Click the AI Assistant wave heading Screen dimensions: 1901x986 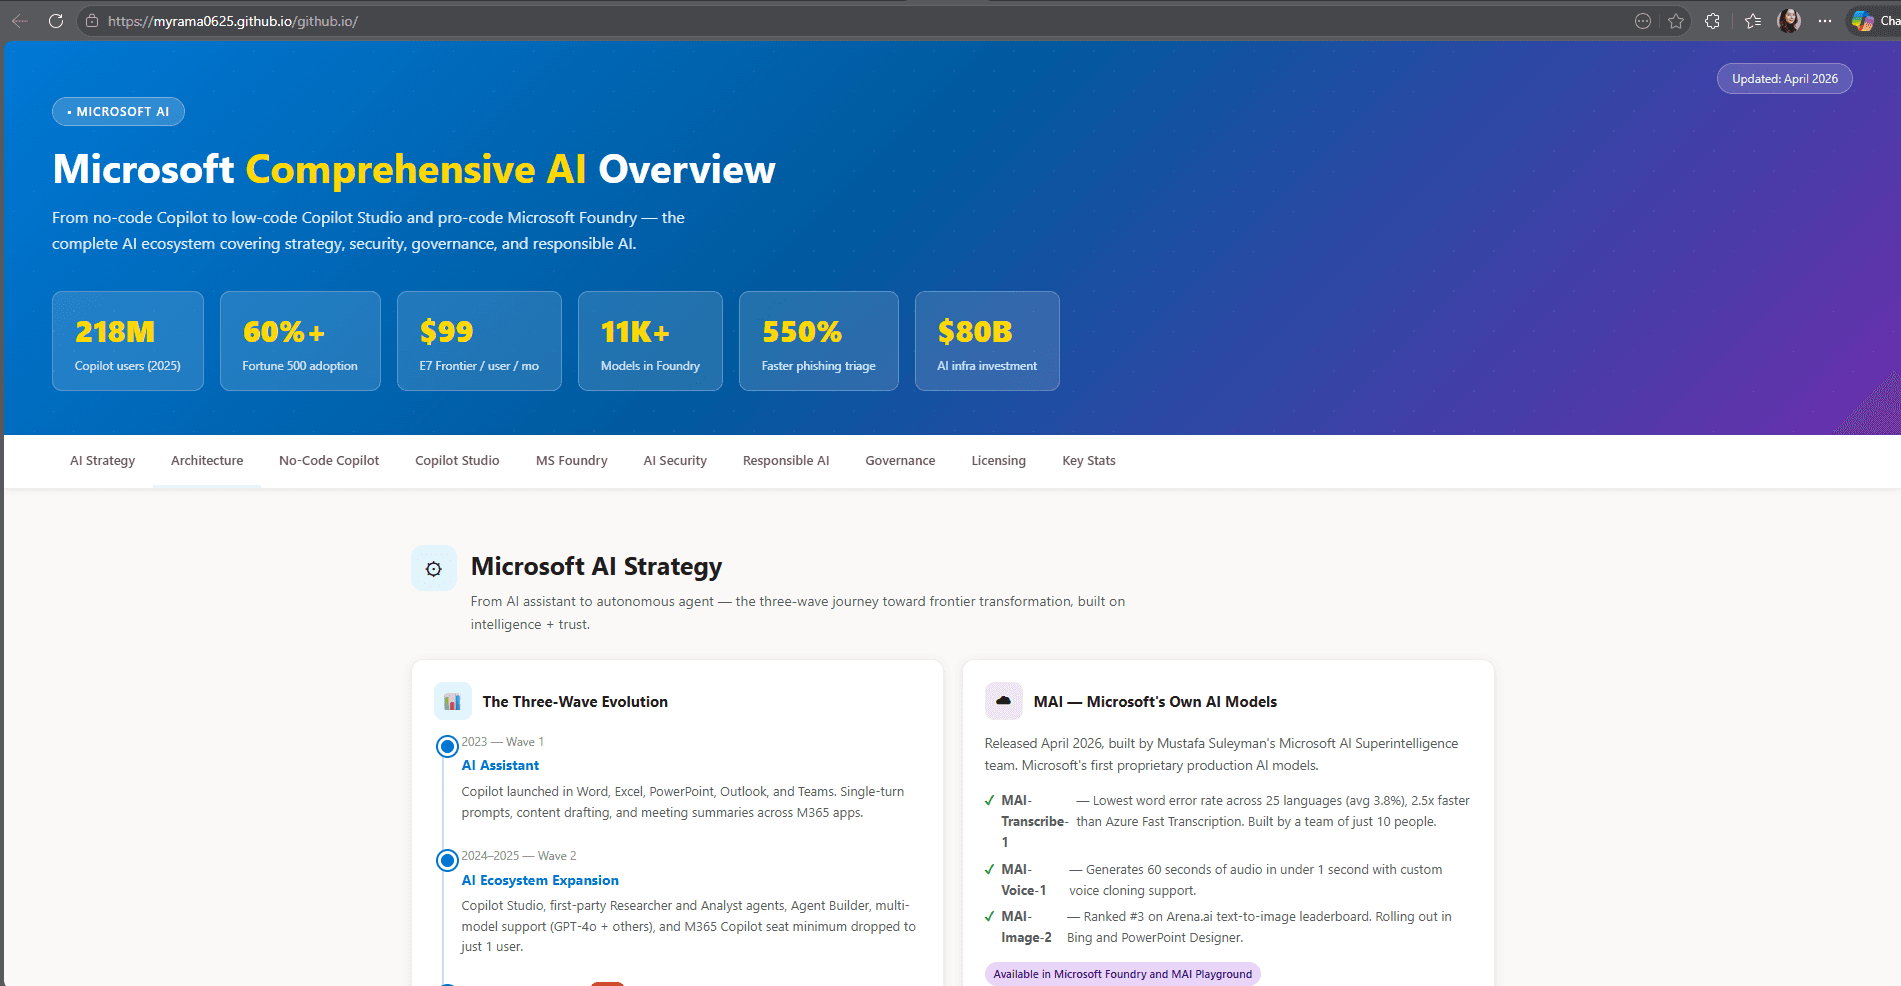[500, 765]
